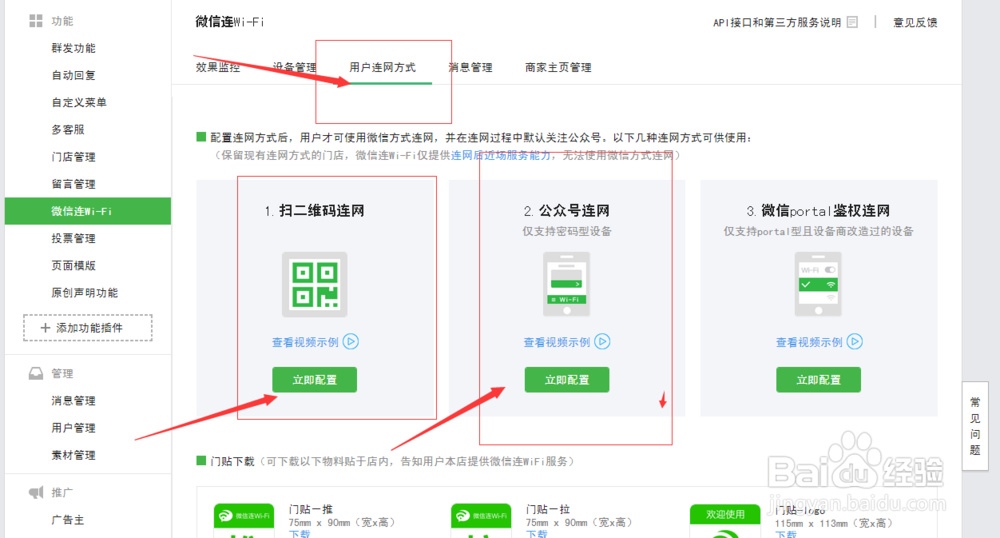The height and width of the screenshot is (538, 1000).
Task: Click the 公众号连网 card title
Action: point(566,211)
